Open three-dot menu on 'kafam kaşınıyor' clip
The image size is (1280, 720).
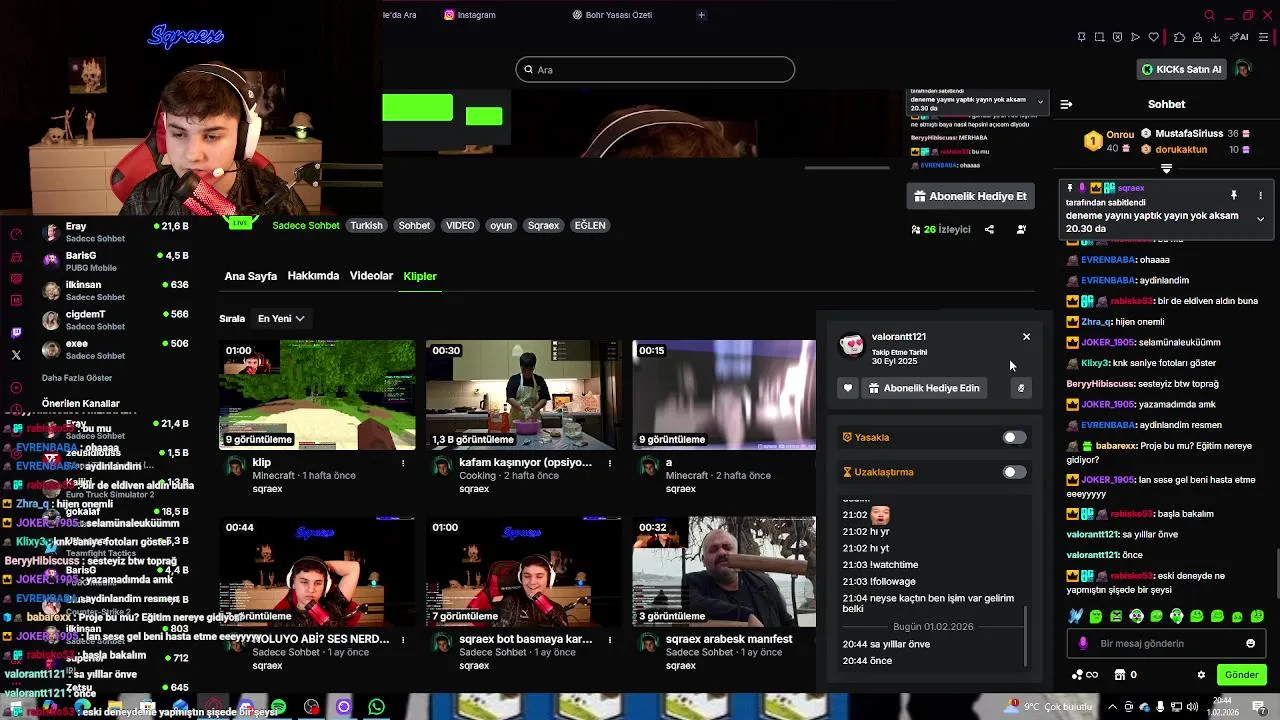pyautogui.click(x=609, y=463)
